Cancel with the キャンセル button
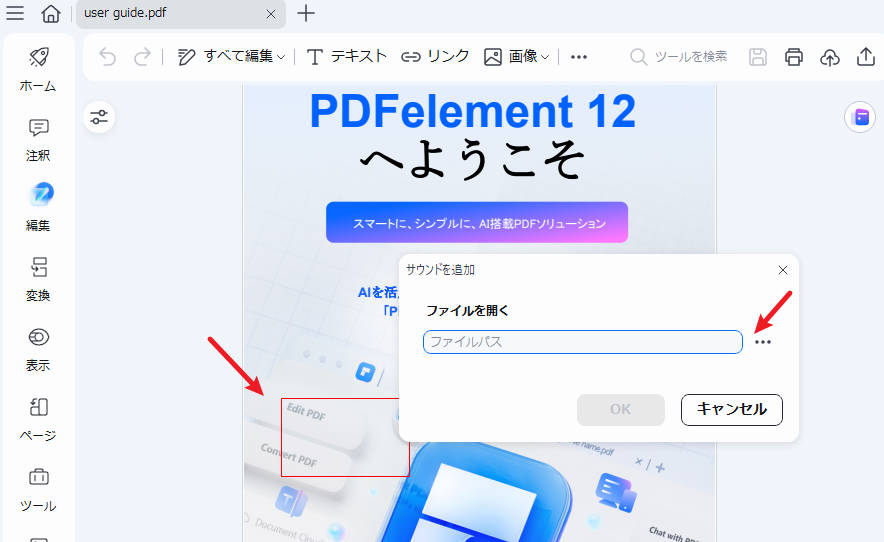This screenshot has height=542, width=884. pos(732,409)
